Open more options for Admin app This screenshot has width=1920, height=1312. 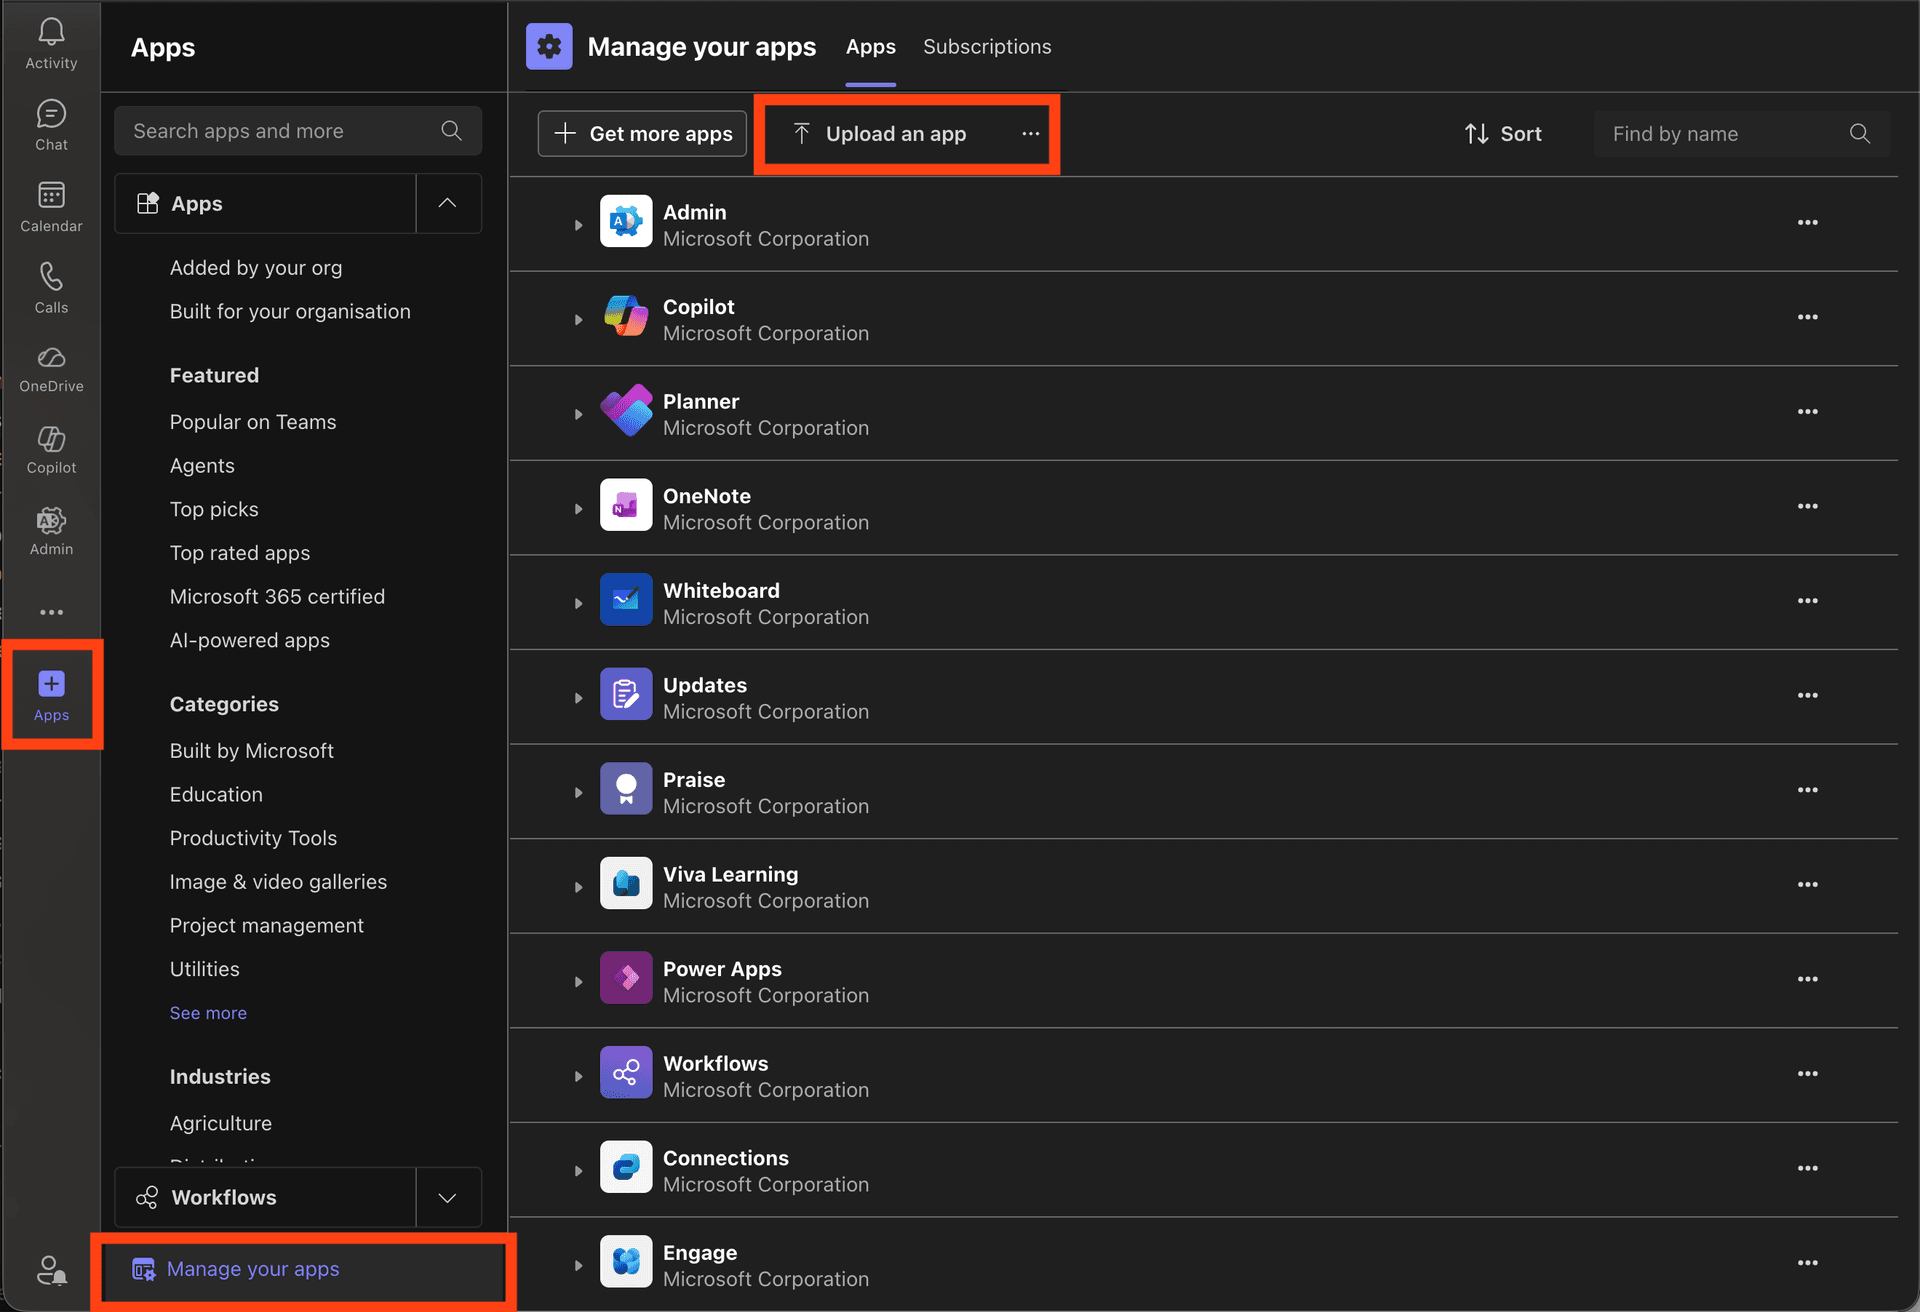(1807, 222)
